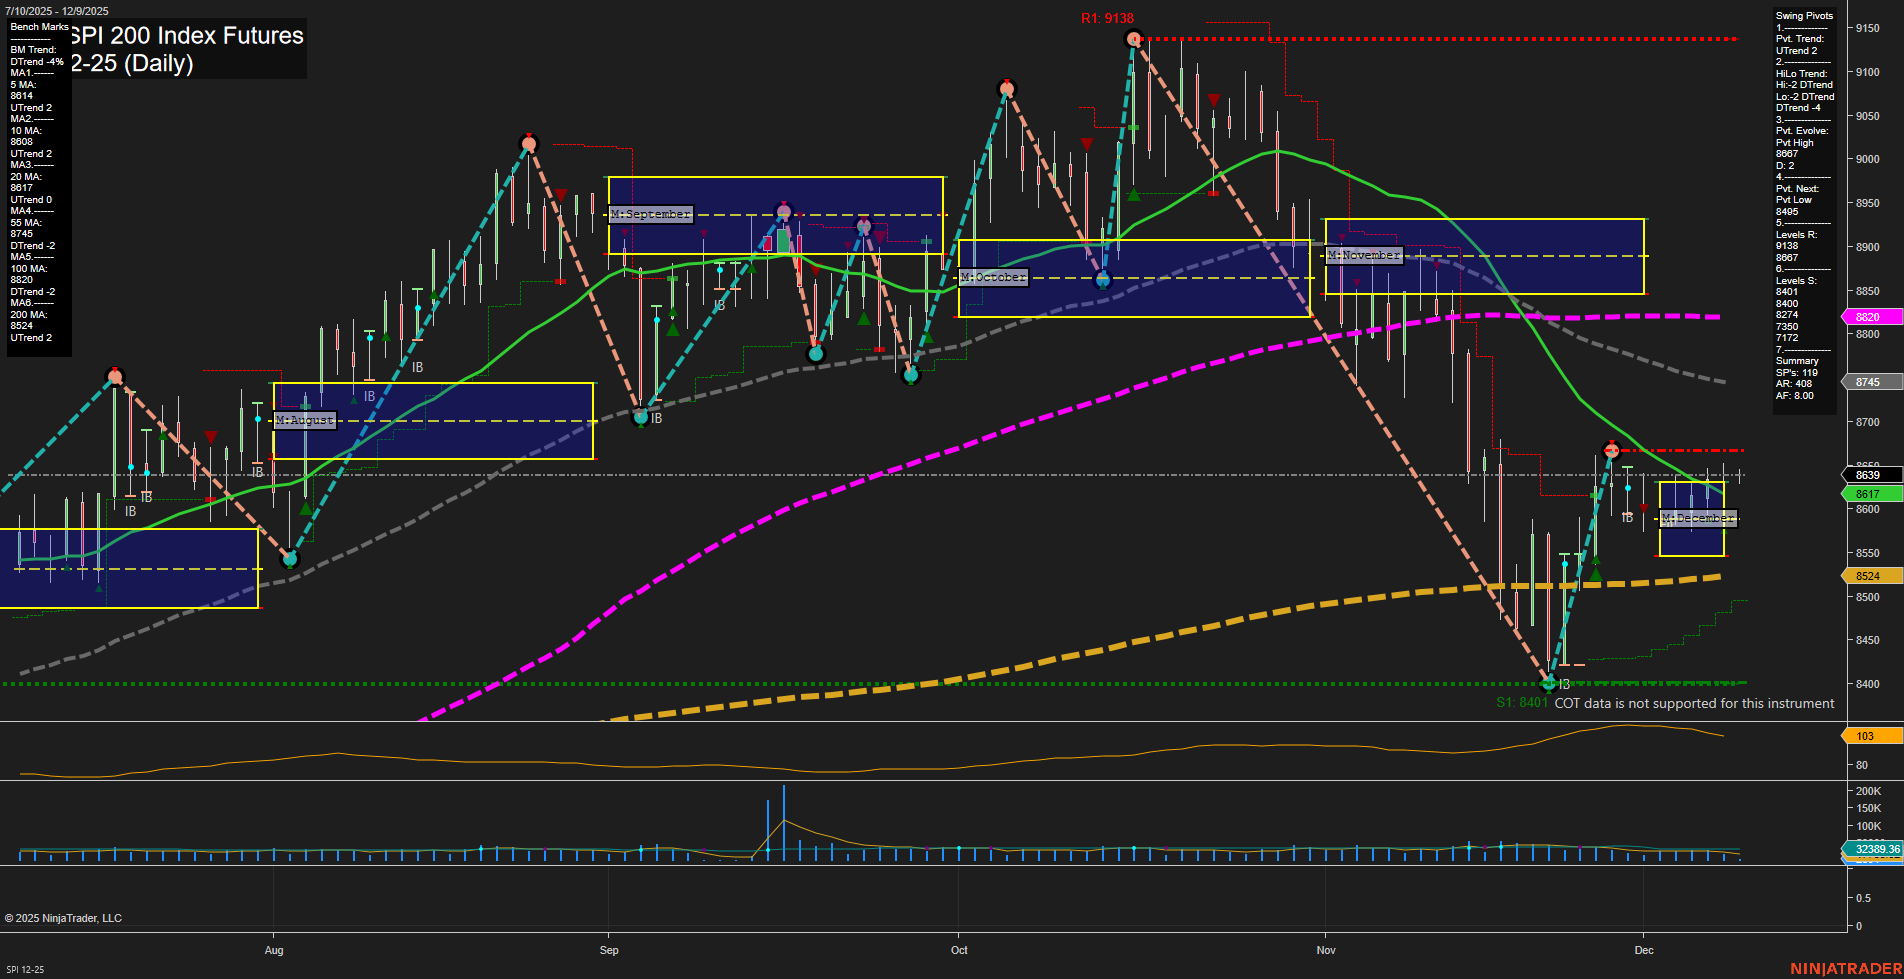Click the M:August zone label
Image resolution: width=1904 pixels, height=979 pixels.
(x=306, y=420)
